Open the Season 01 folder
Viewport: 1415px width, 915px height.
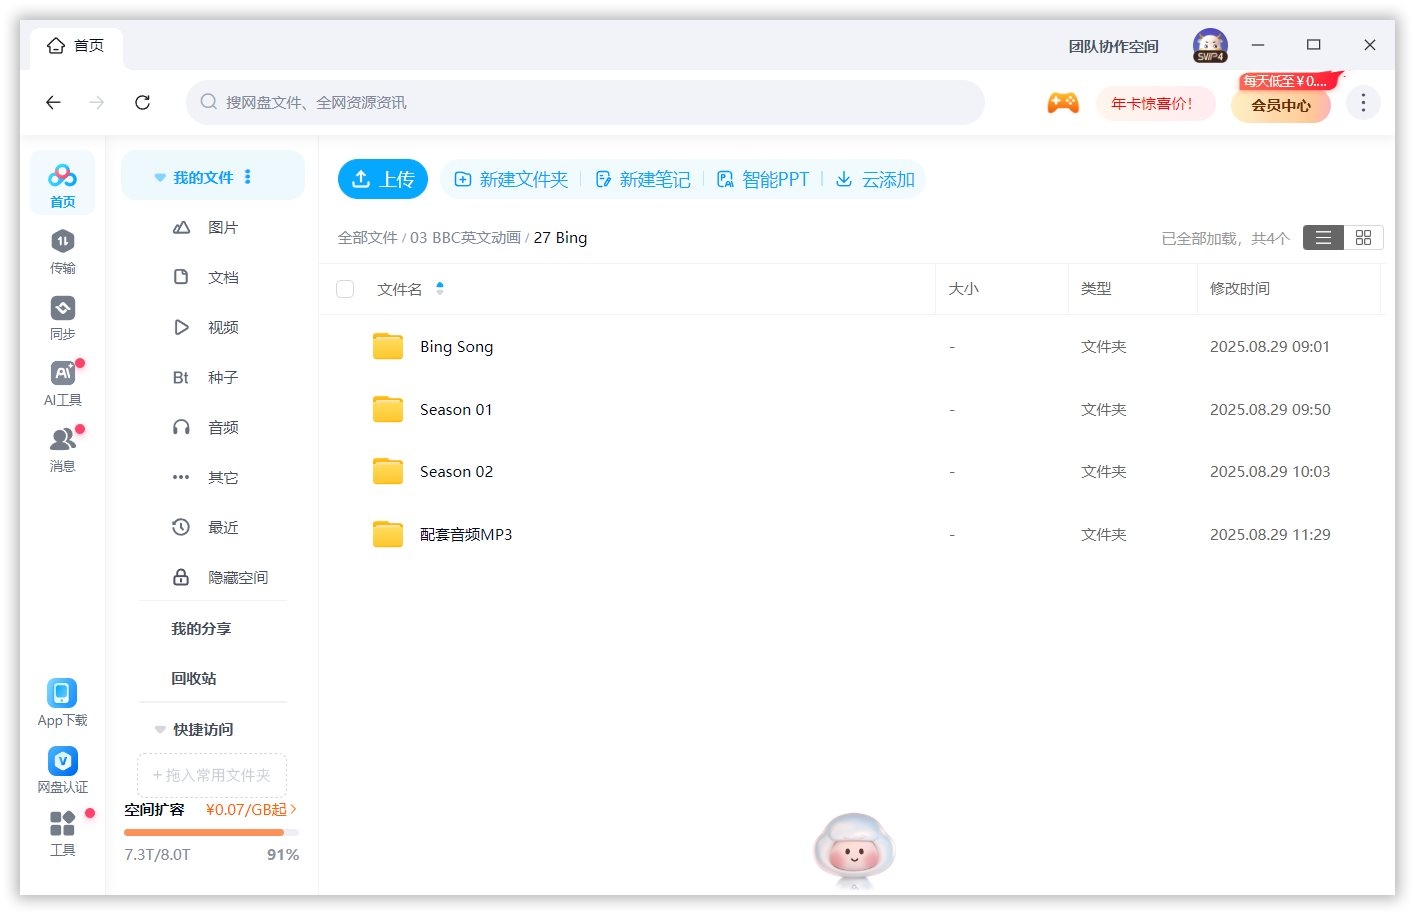tap(456, 409)
